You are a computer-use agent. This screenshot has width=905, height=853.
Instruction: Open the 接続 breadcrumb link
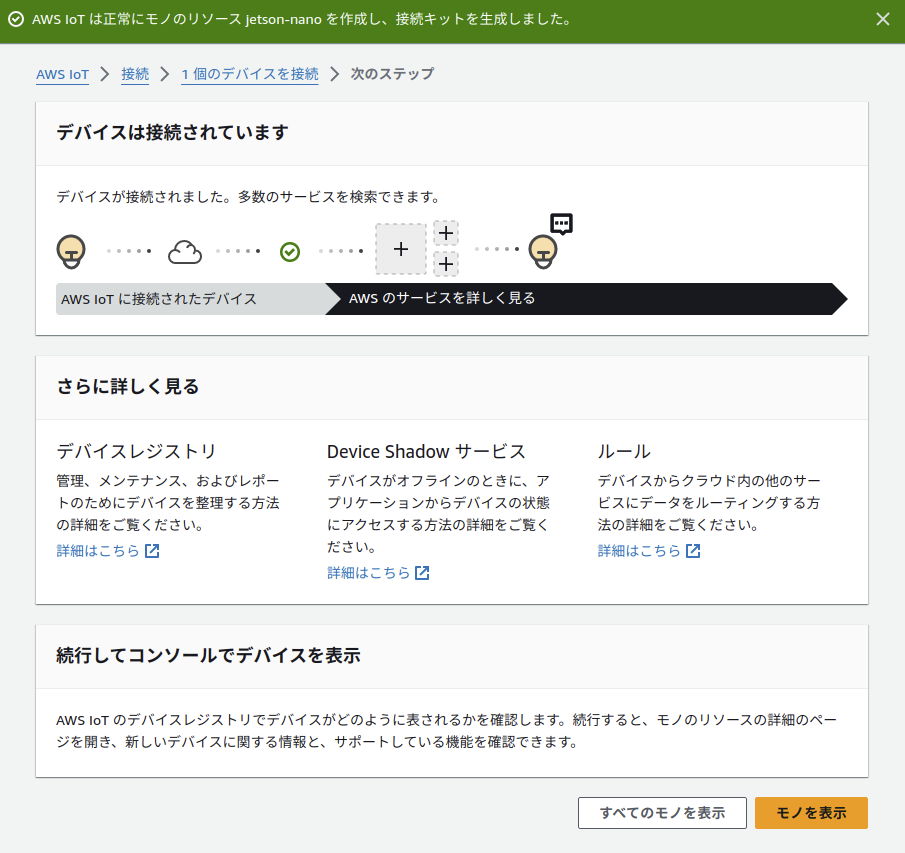[135, 74]
